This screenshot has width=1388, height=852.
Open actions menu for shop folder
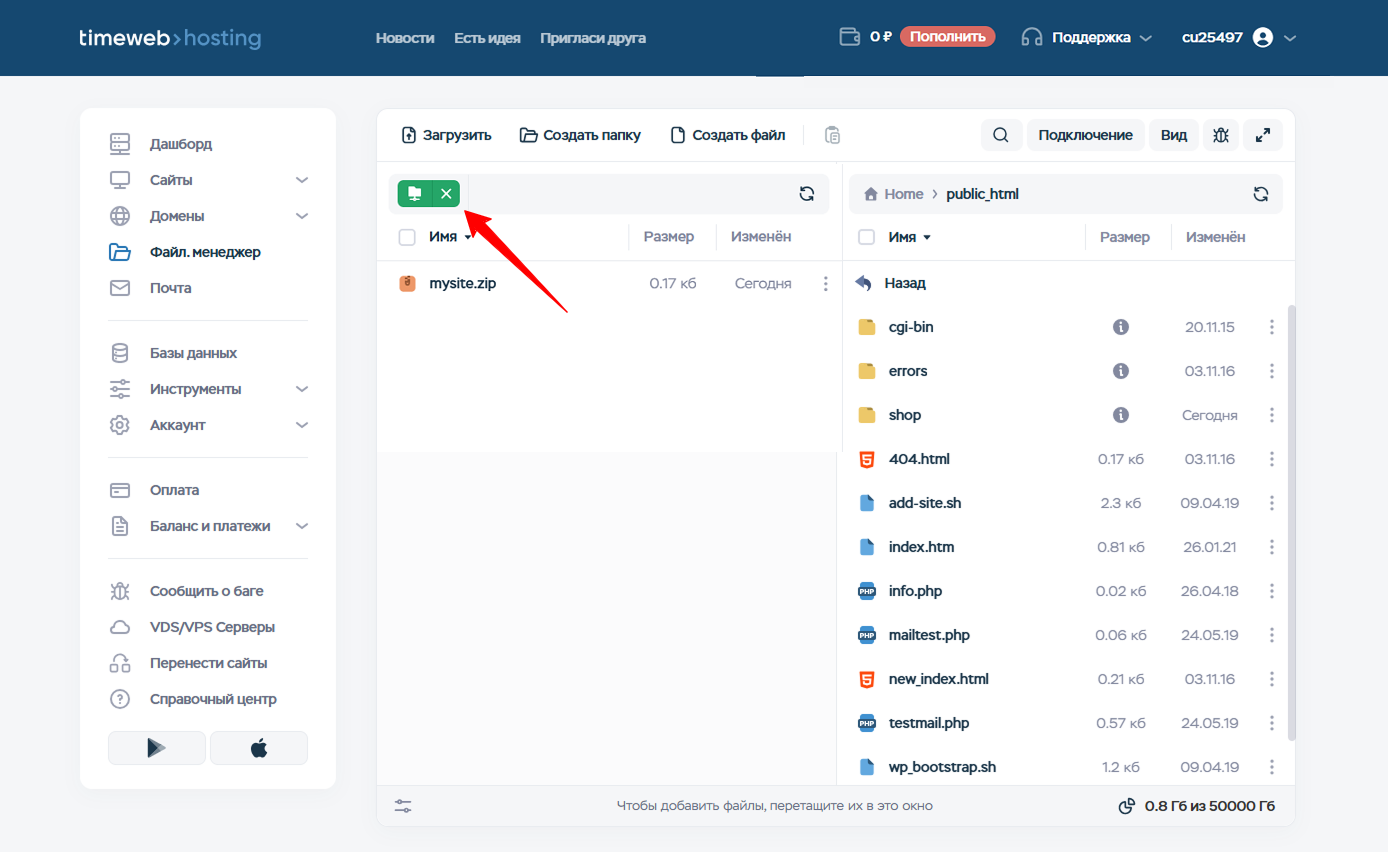tap(1272, 415)
